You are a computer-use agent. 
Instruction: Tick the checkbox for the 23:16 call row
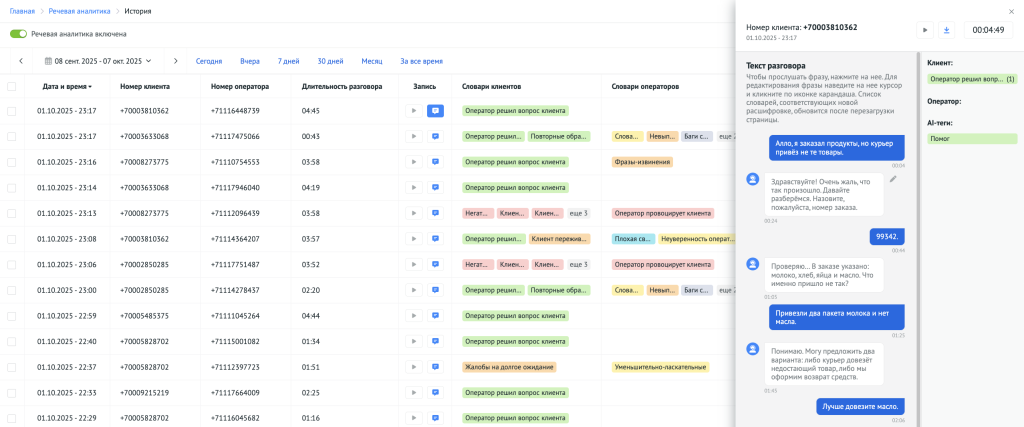[x=12, y=162]
